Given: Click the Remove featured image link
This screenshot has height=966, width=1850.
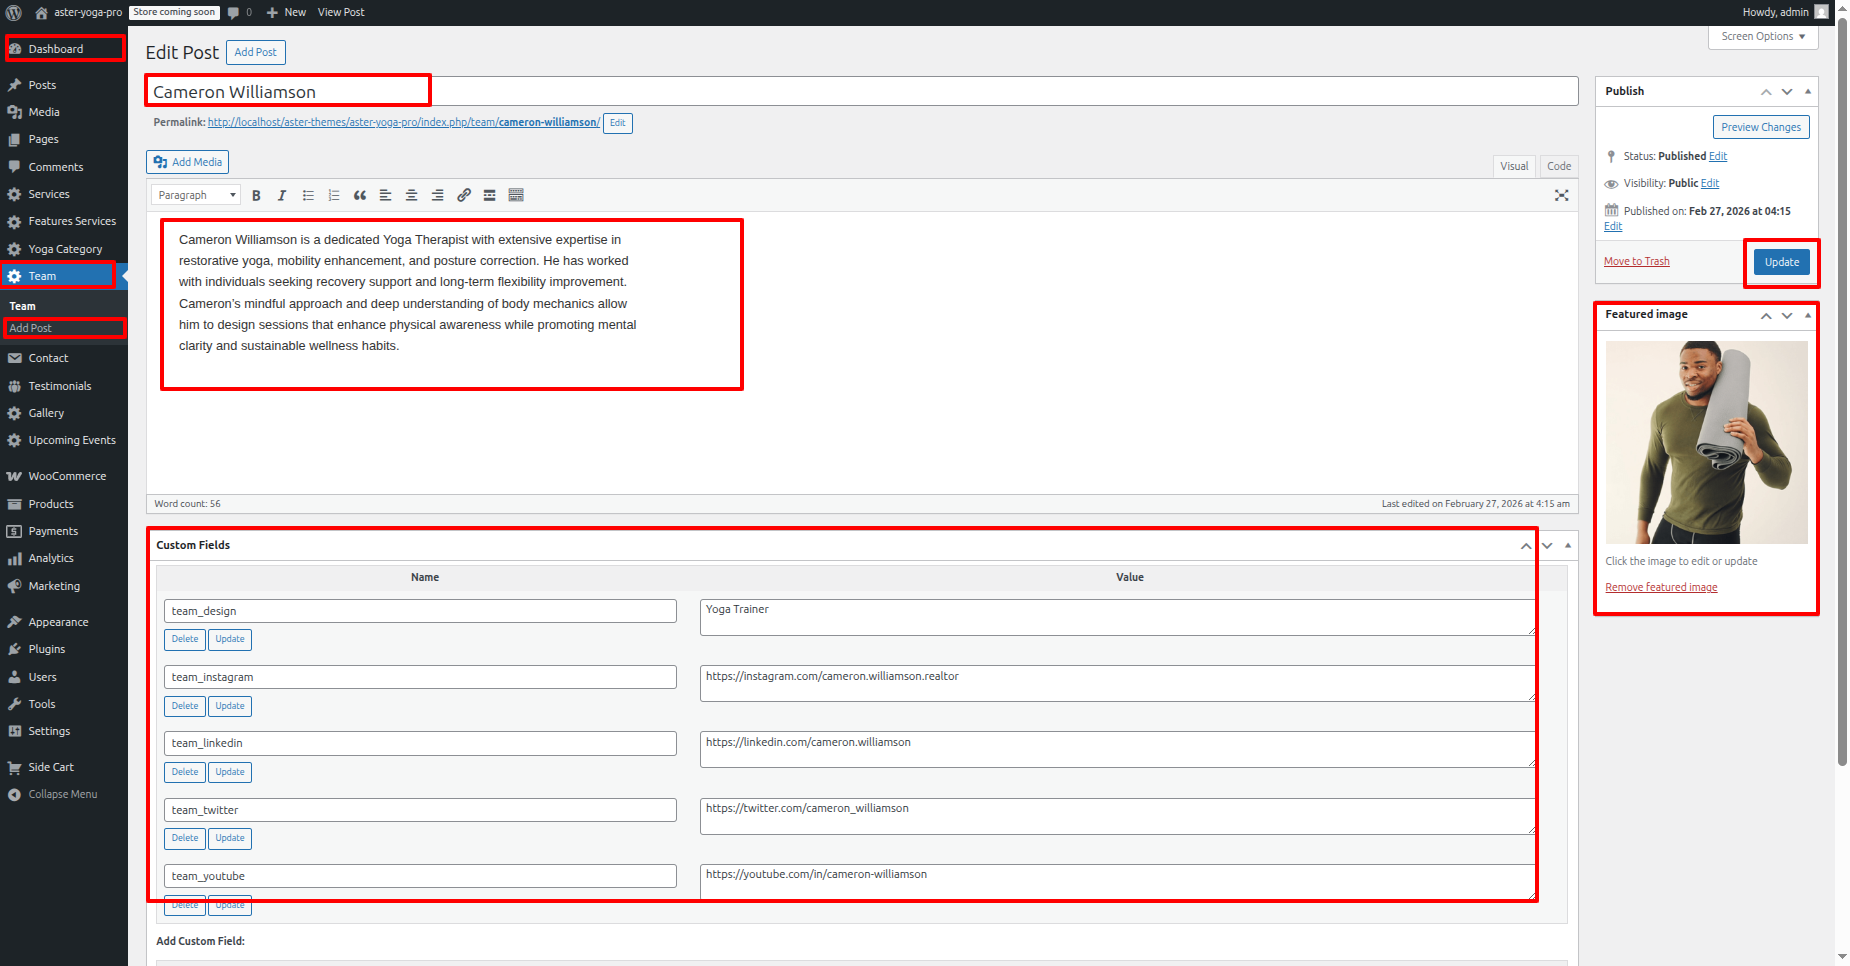Looking at the screenshot, I should point(1660,588).
